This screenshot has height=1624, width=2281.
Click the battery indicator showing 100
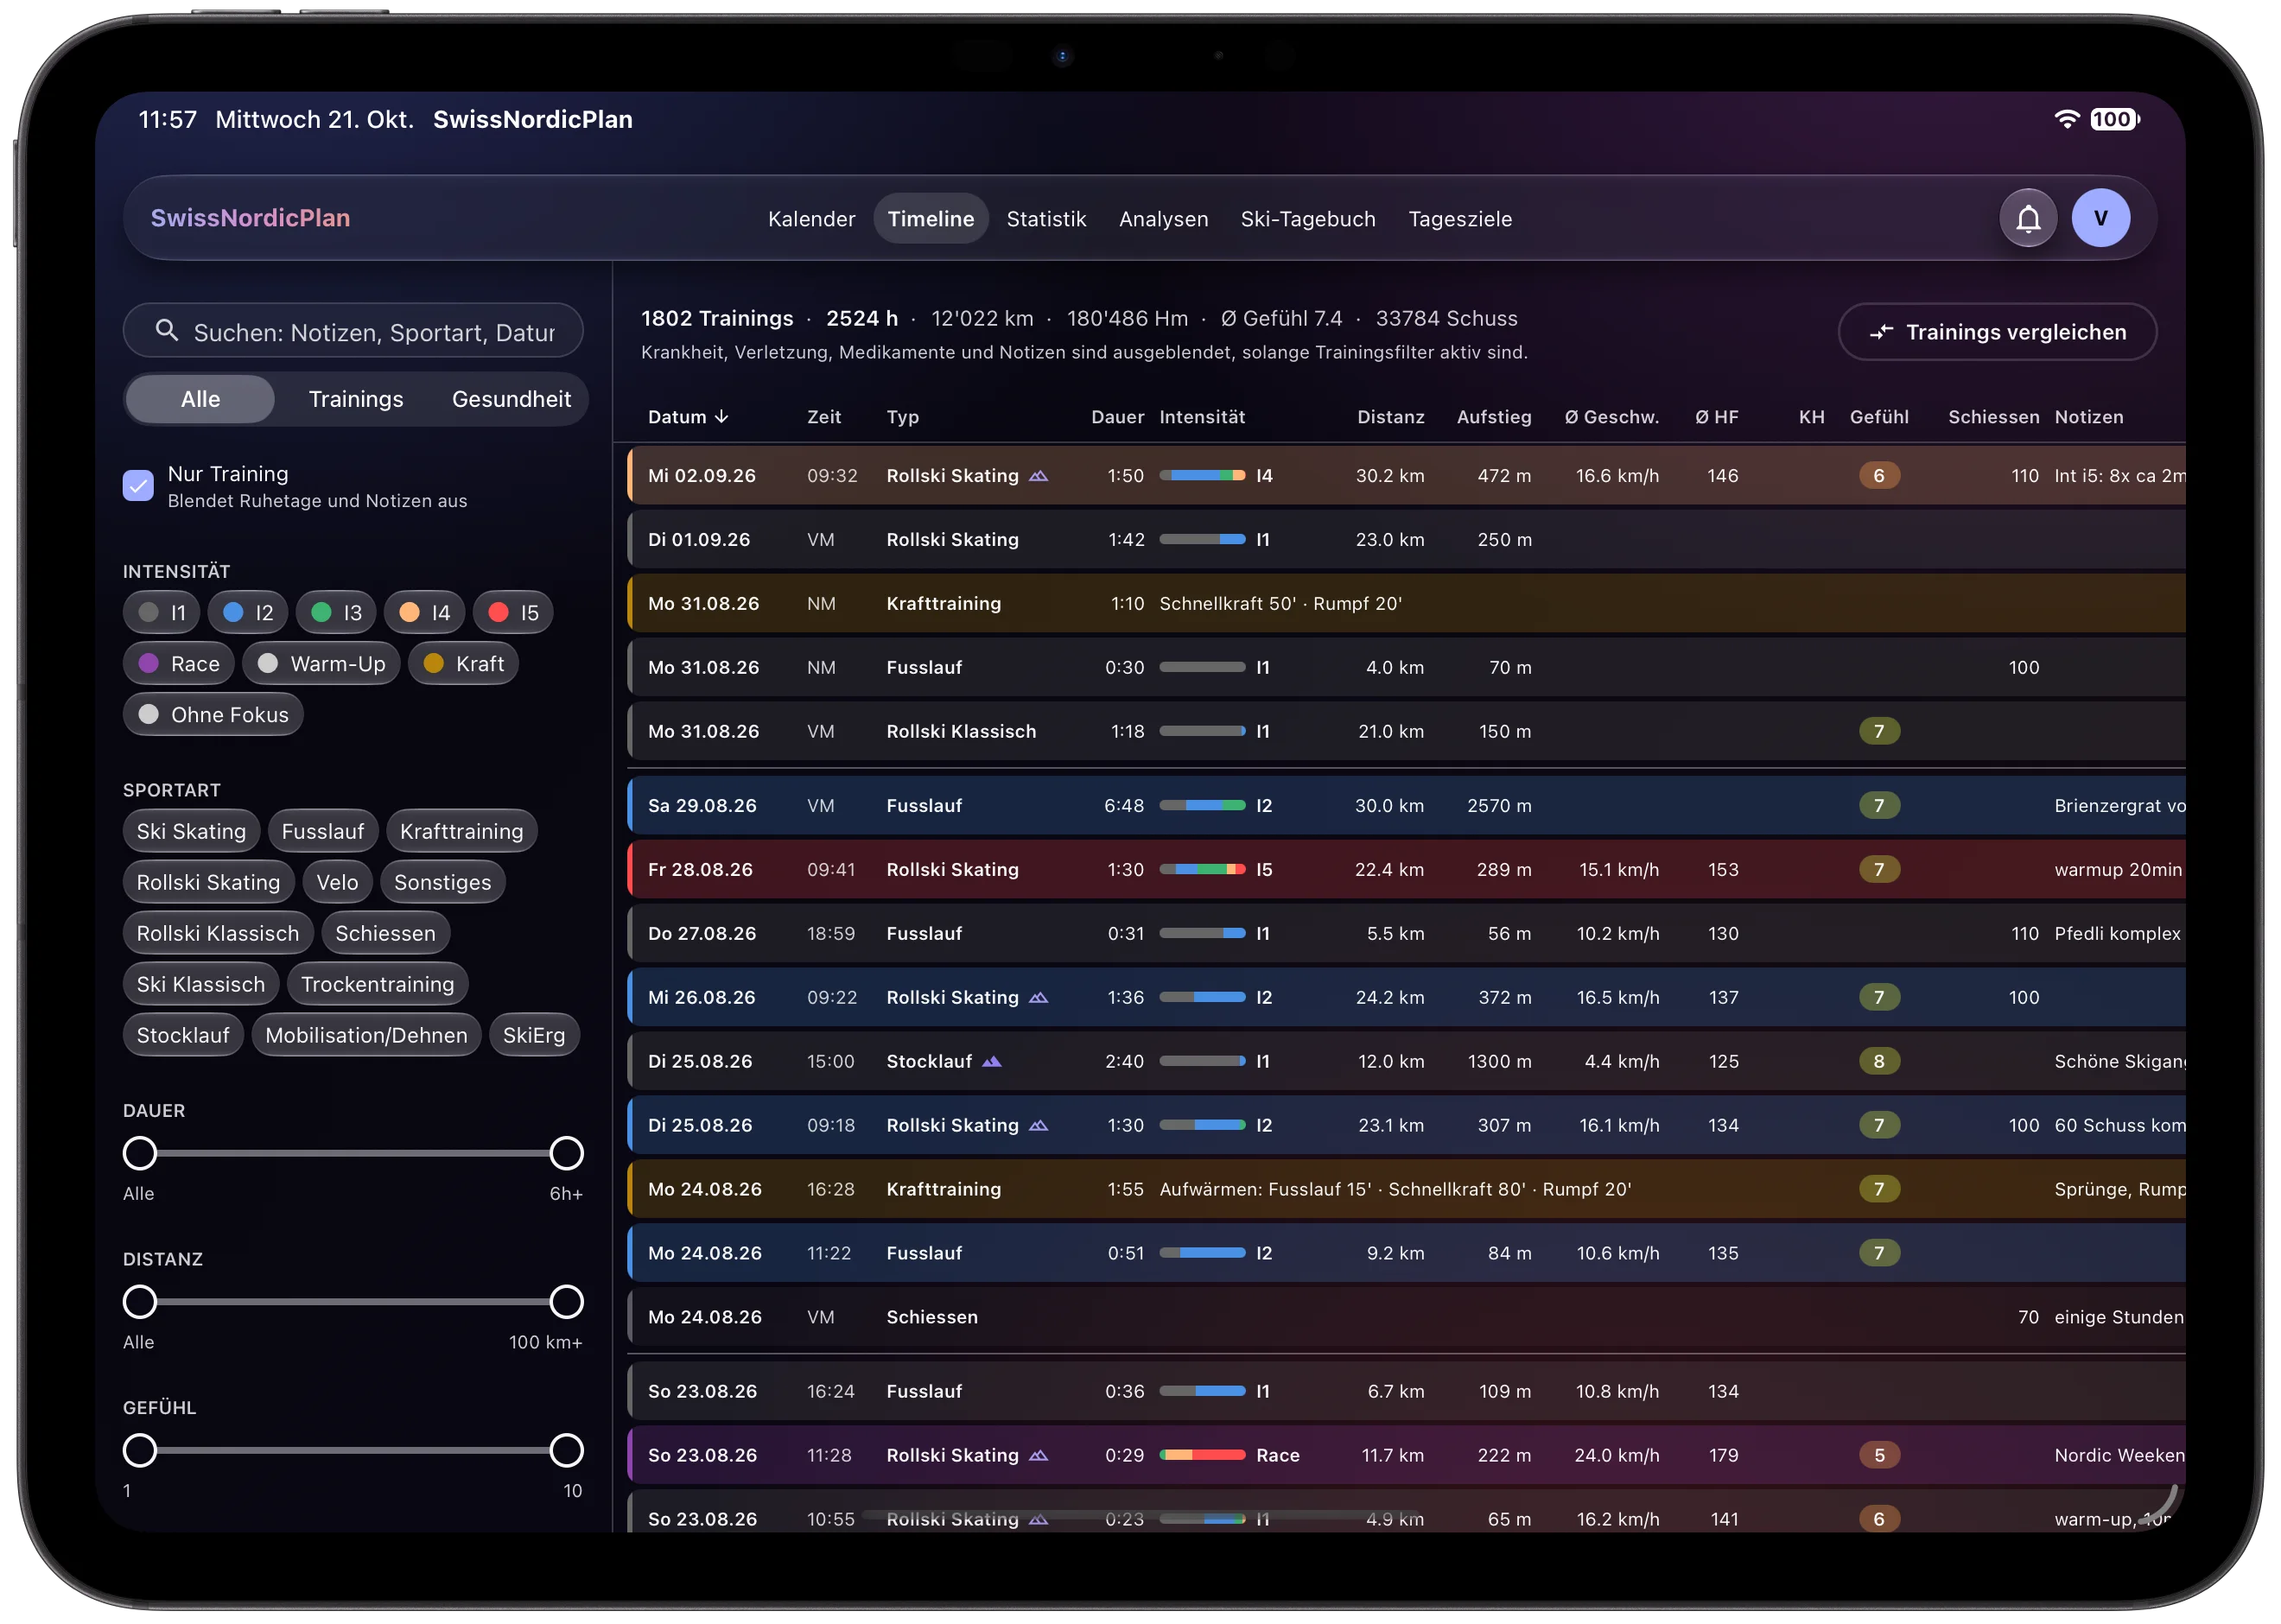click(2113, 119)
